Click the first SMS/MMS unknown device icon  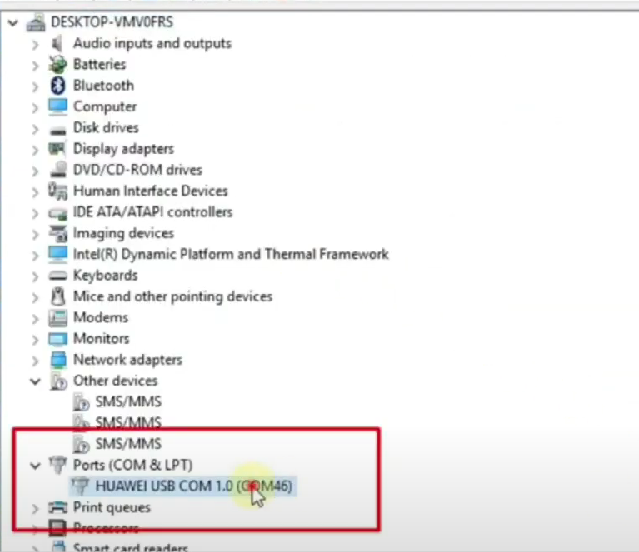(x=81, y=402)
